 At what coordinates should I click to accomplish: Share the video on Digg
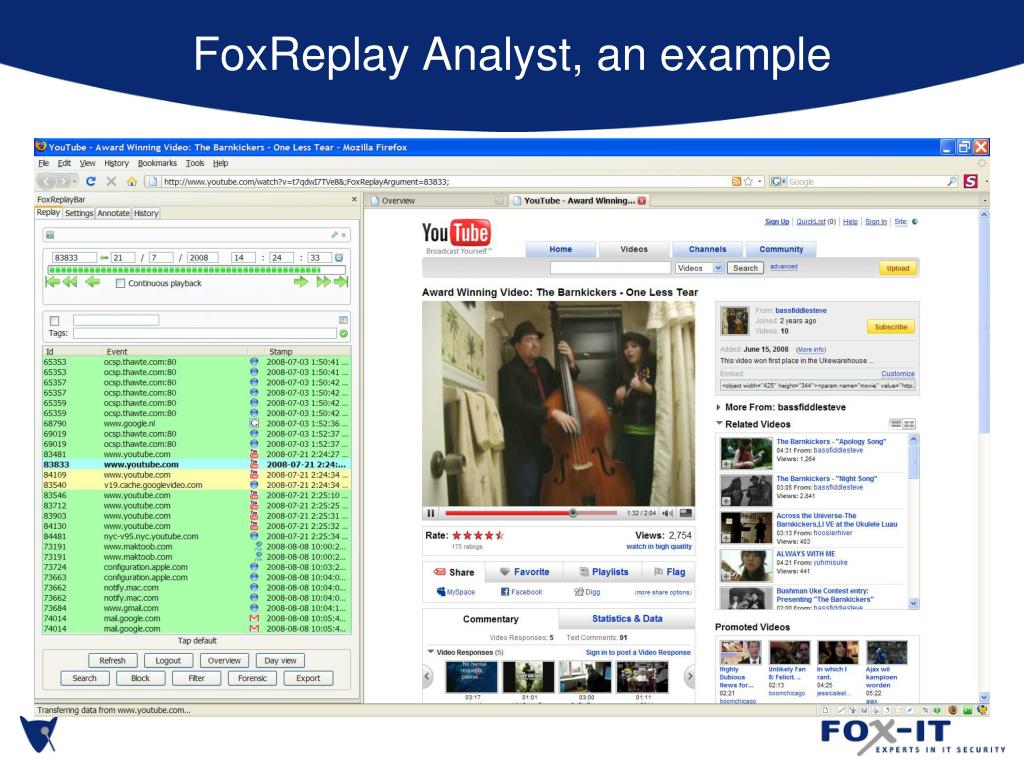pyautogui.click(x=587, y=592)
